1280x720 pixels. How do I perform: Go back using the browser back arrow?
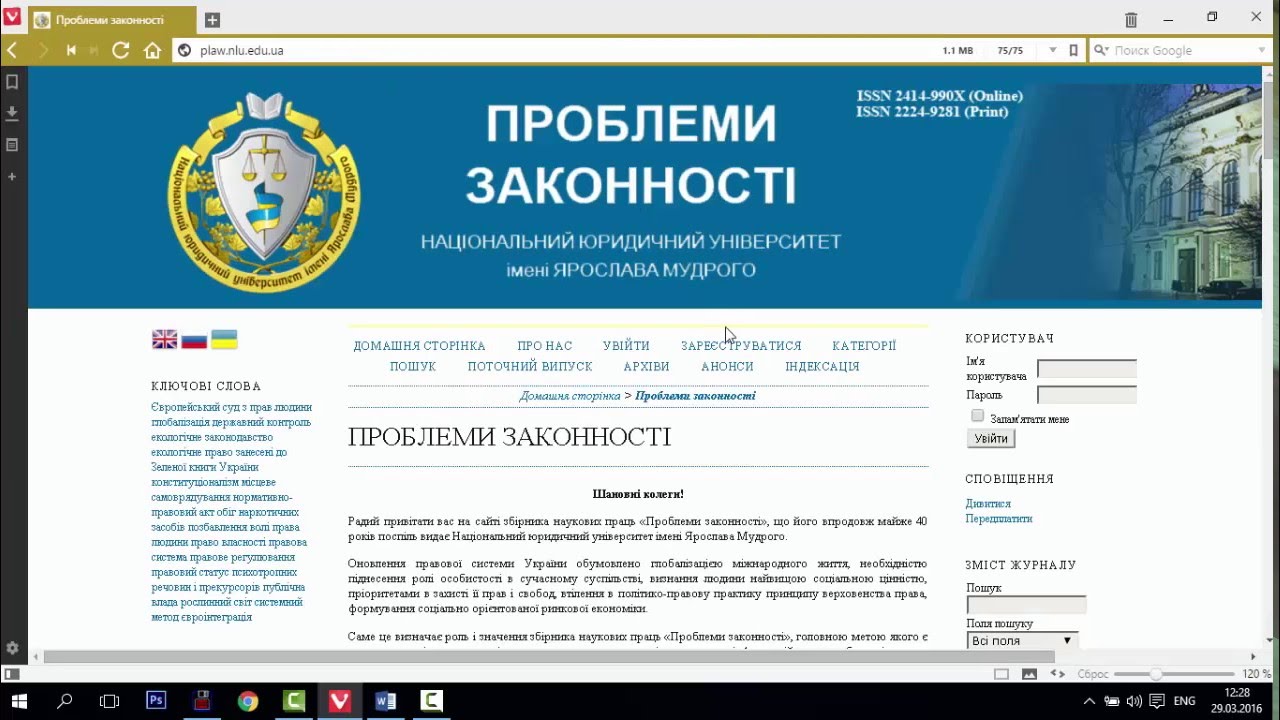(x=12, y=50)
